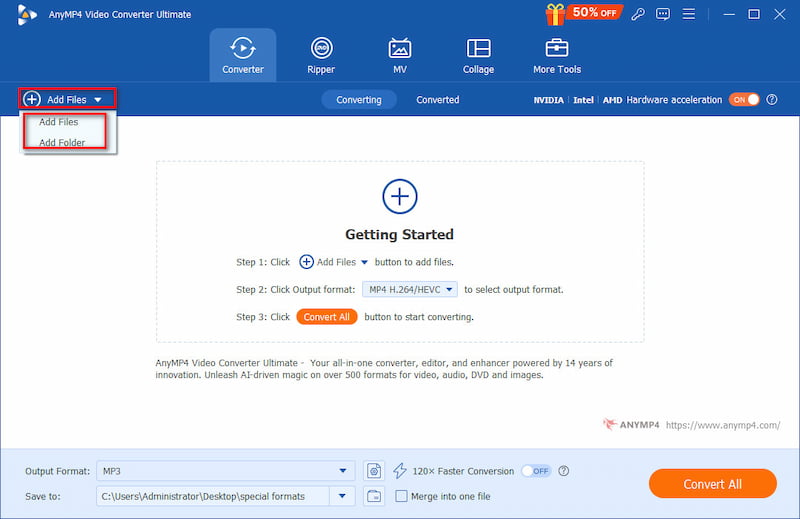Image resolution: width=800 pixels, height=519 pixels.
Task: Click the Add Files plus icon in Step 1
Action: click(x=306, y=262)
